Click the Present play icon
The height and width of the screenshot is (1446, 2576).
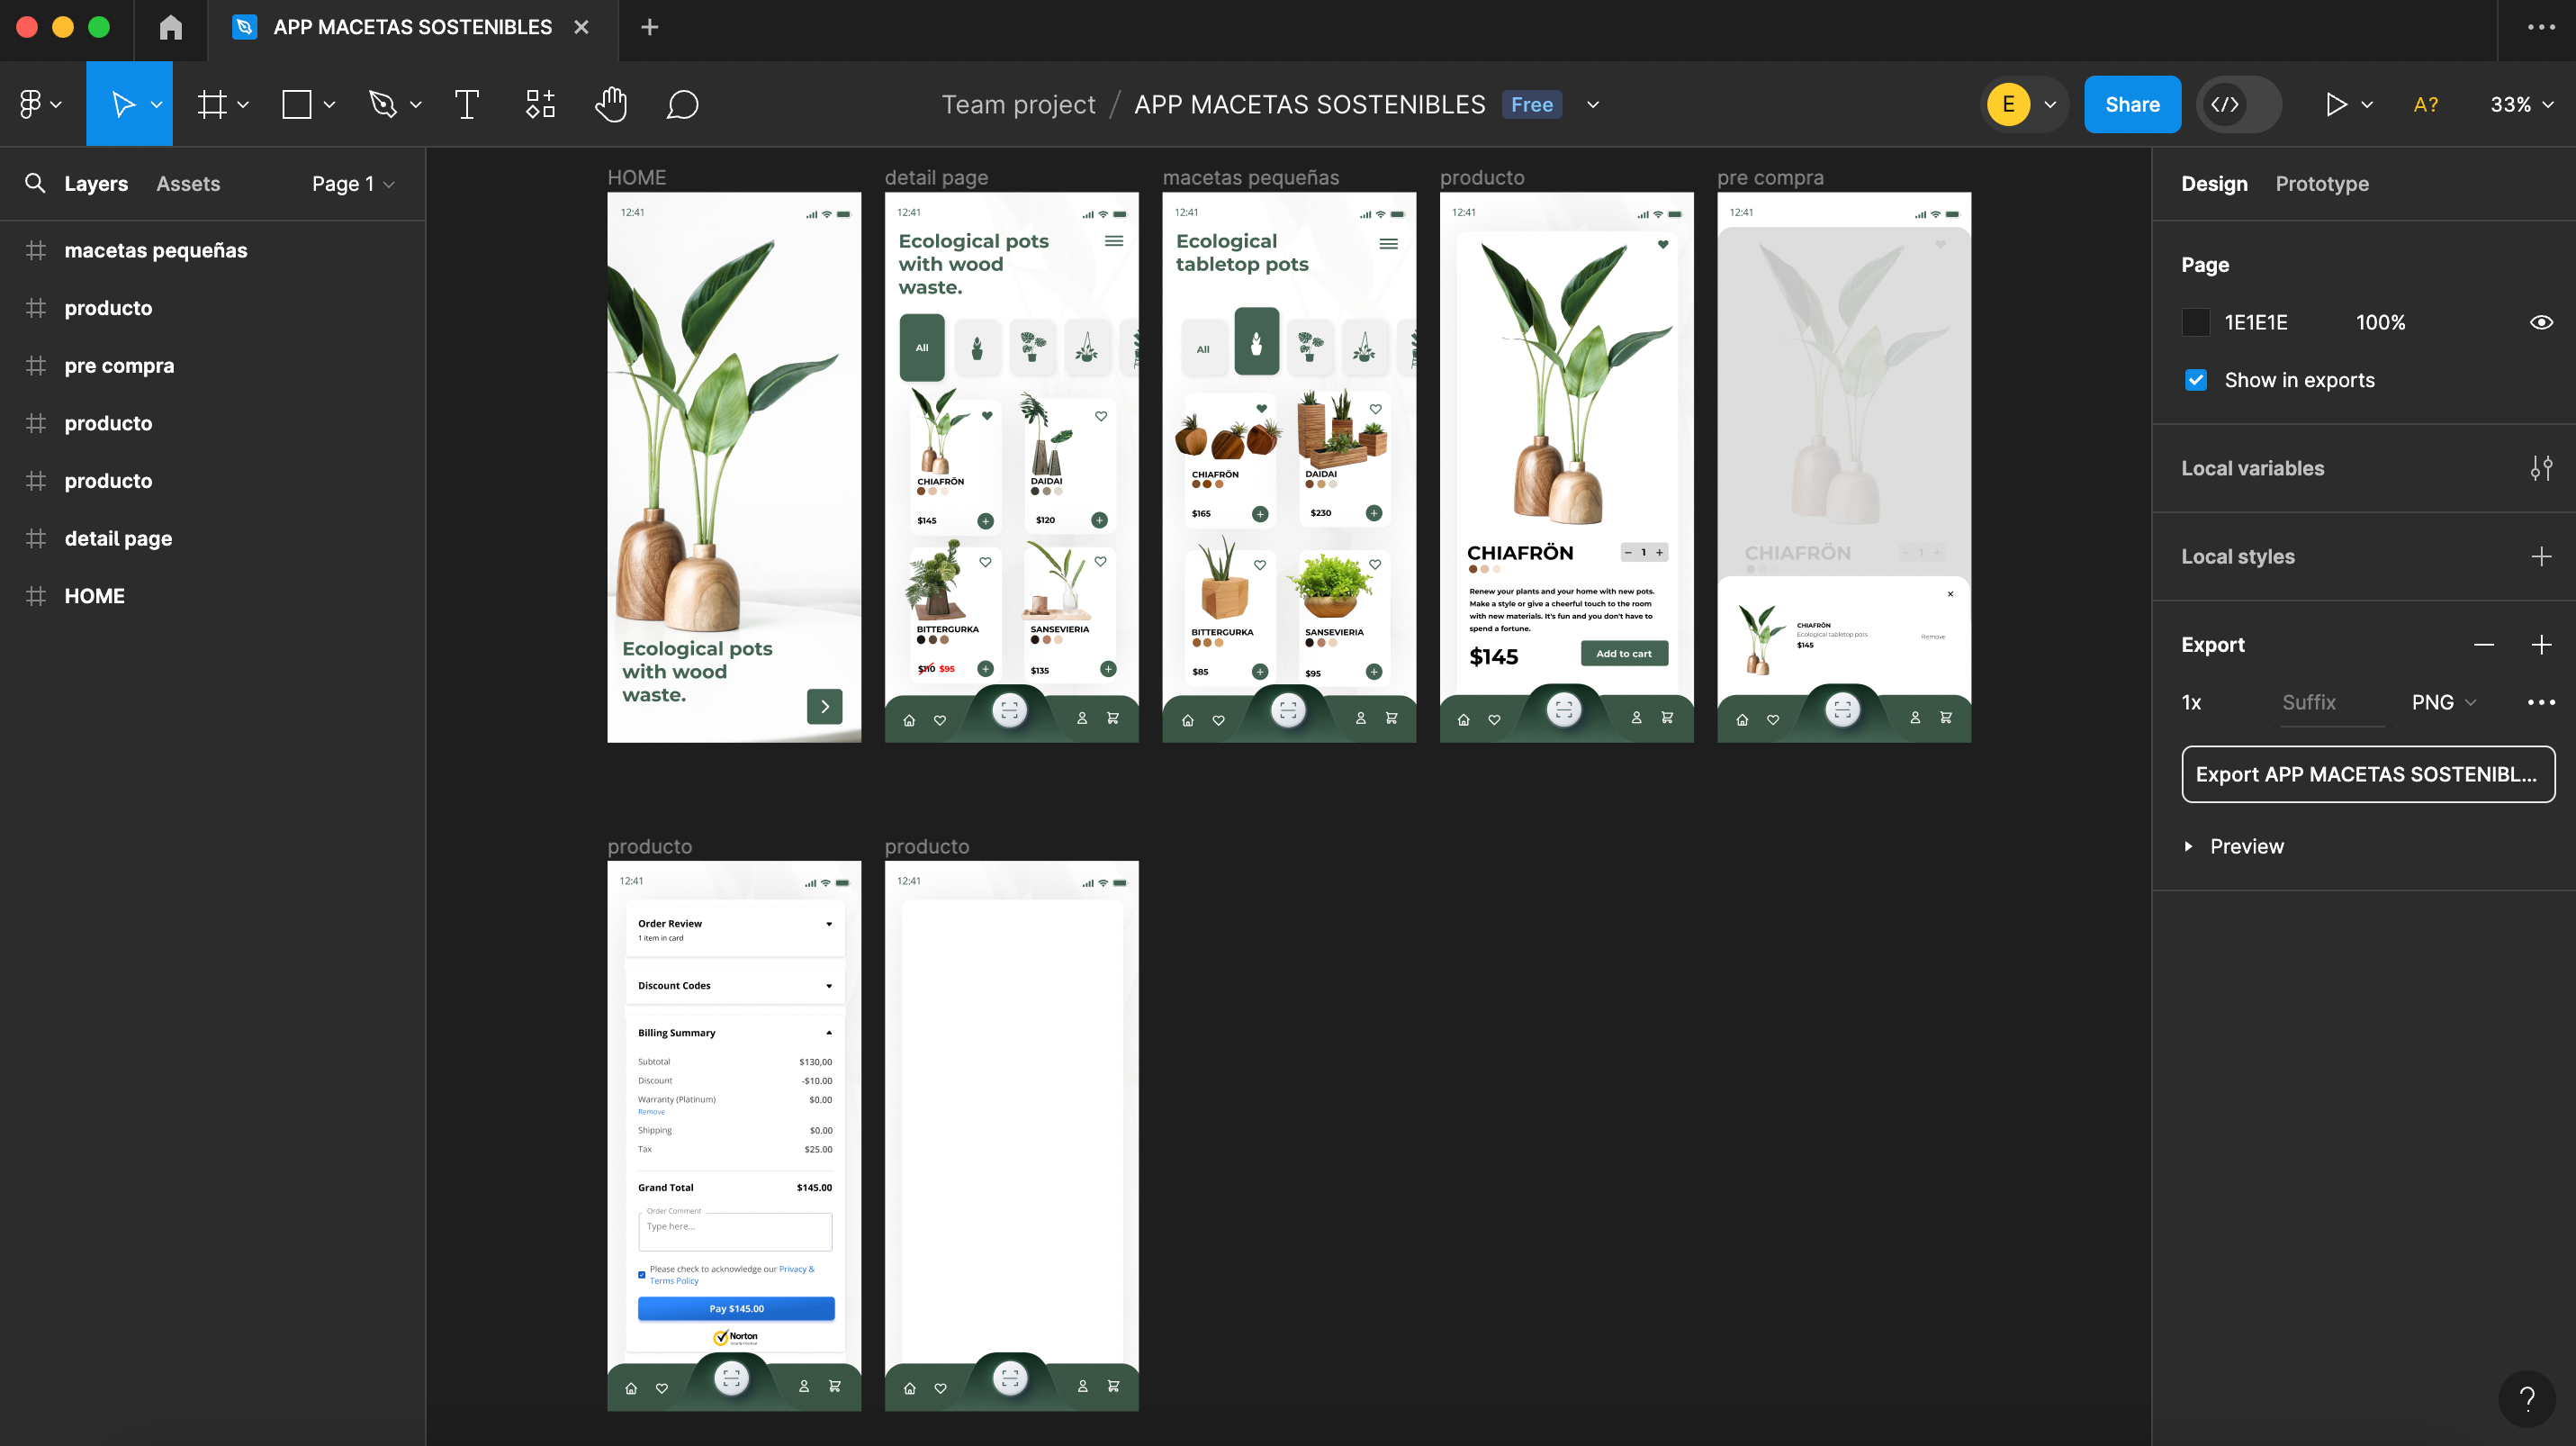pos(2336,104)
